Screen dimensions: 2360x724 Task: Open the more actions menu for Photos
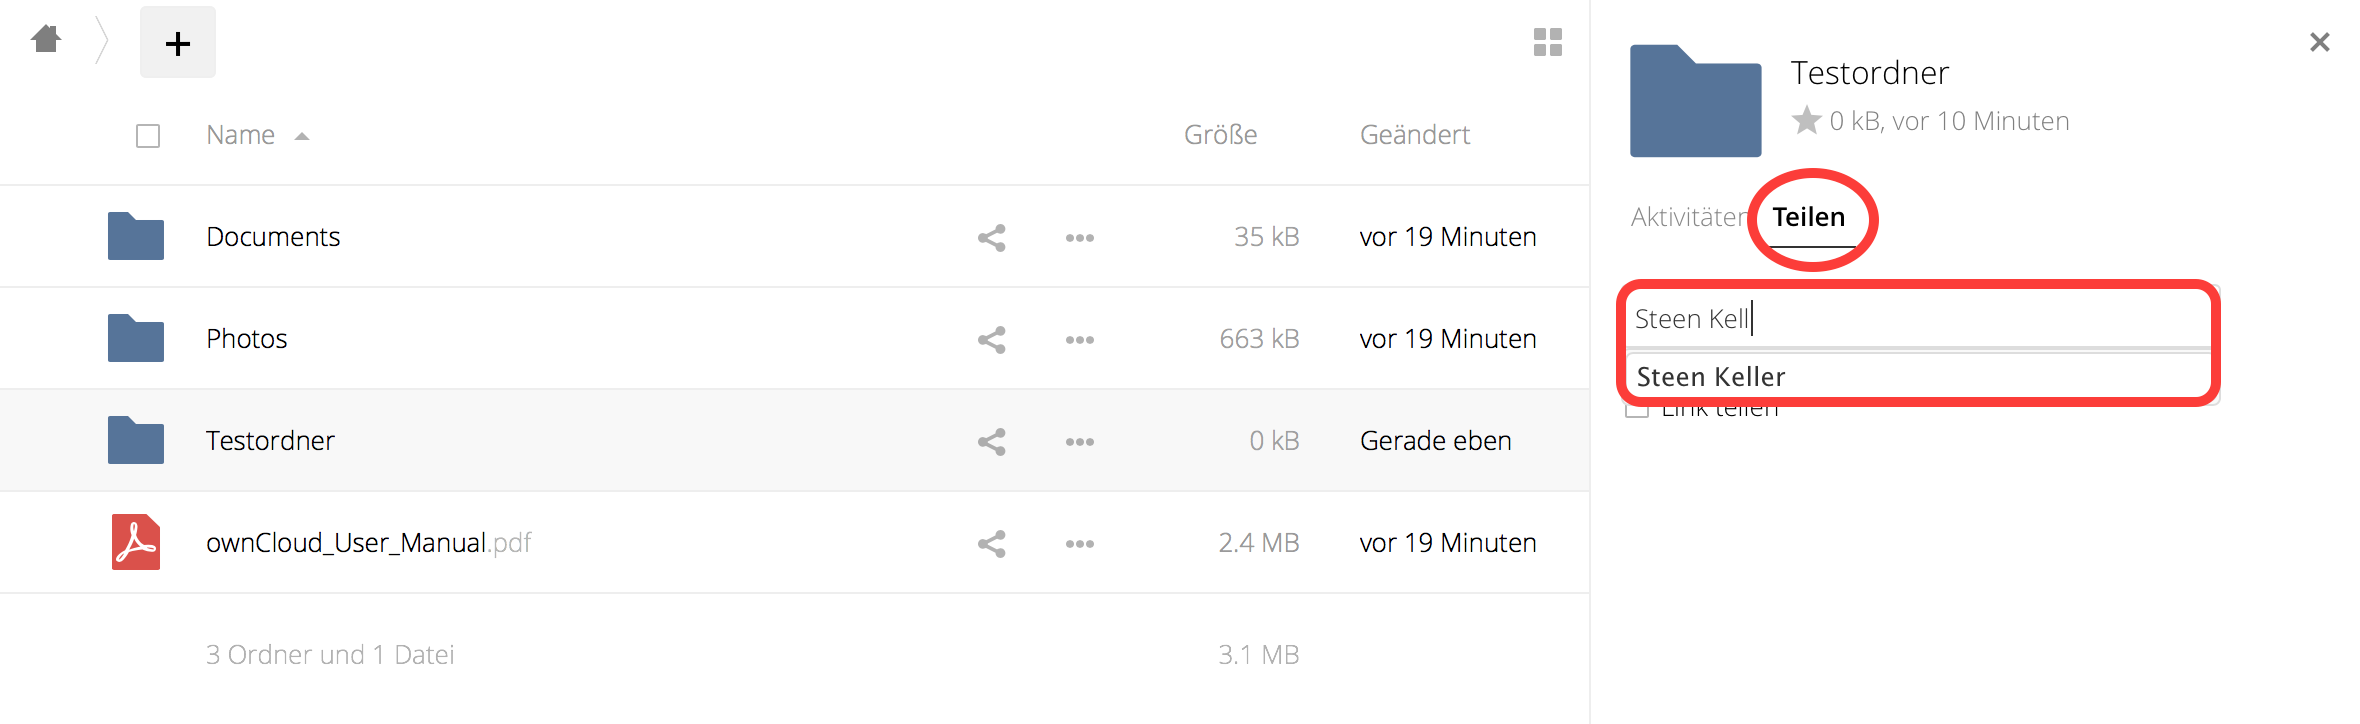pyautogui.click(x=1079, y=340)
